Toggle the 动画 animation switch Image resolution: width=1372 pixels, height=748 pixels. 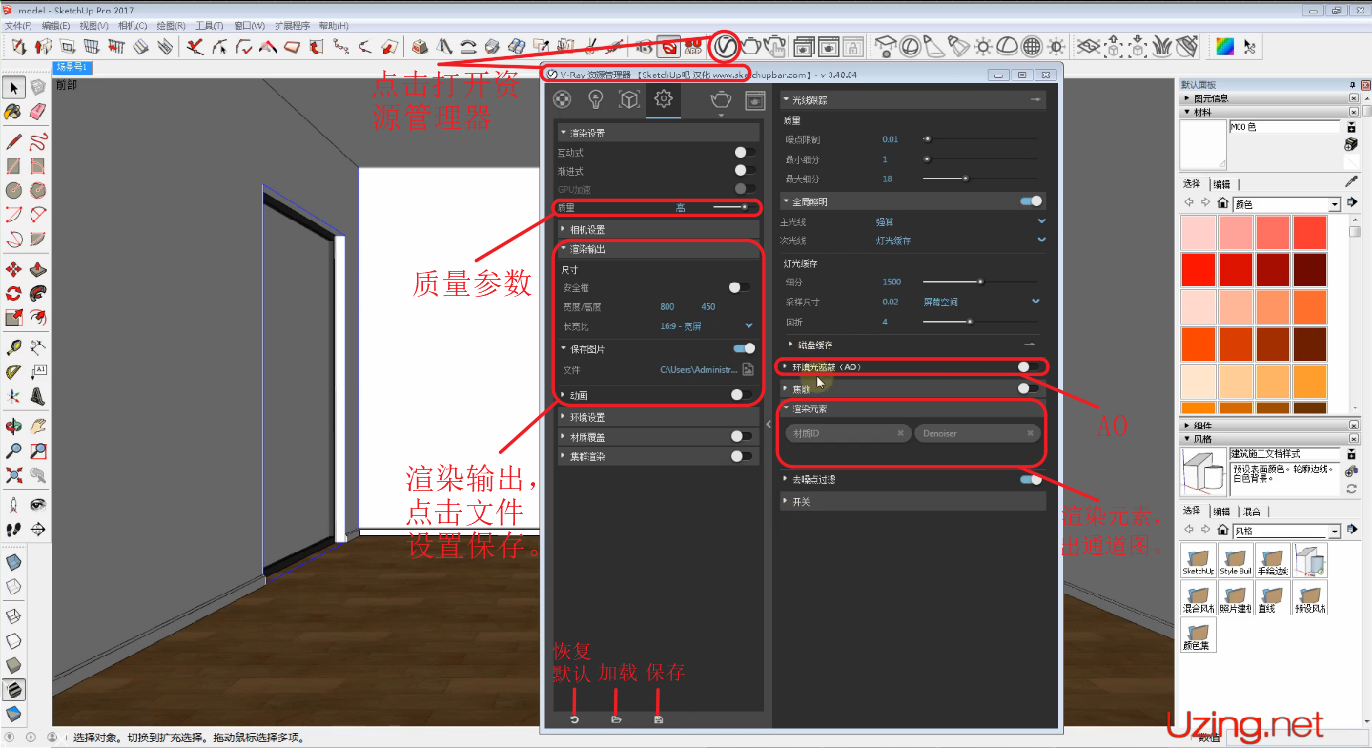tap(741, 395)
